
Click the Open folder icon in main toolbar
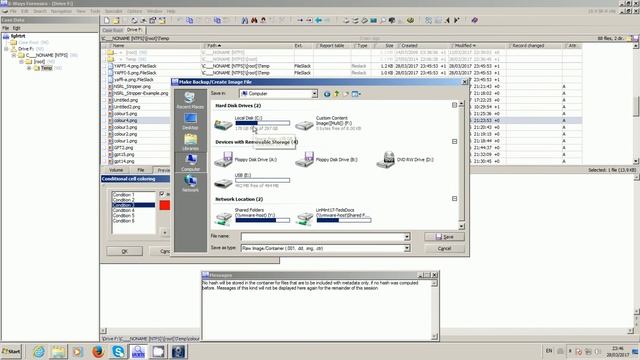(116, 20)
